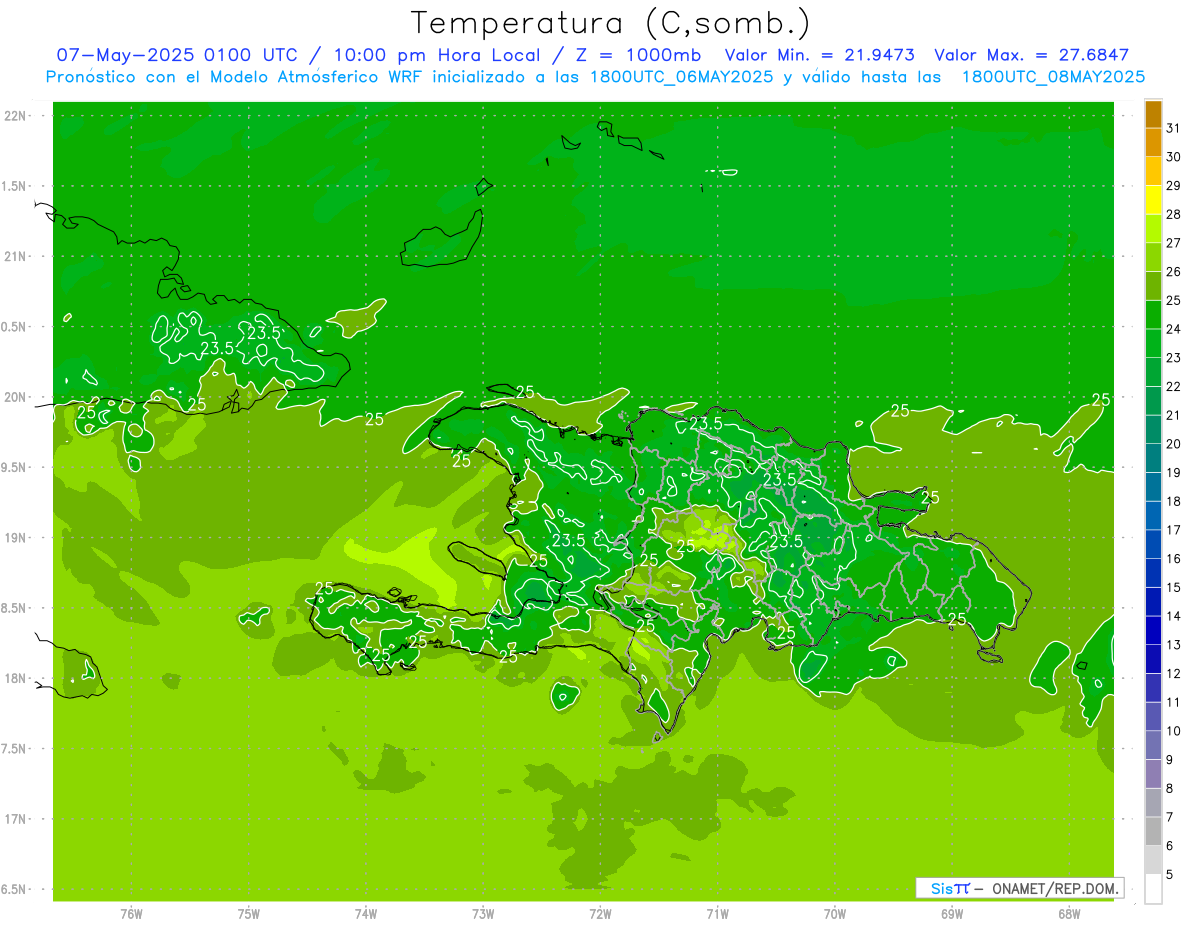Click the legend value '12'

1174,673
